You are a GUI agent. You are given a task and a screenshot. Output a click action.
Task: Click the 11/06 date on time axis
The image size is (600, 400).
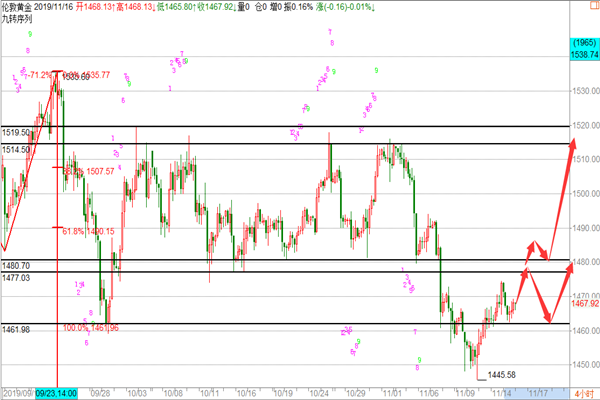tap(429, 393)
